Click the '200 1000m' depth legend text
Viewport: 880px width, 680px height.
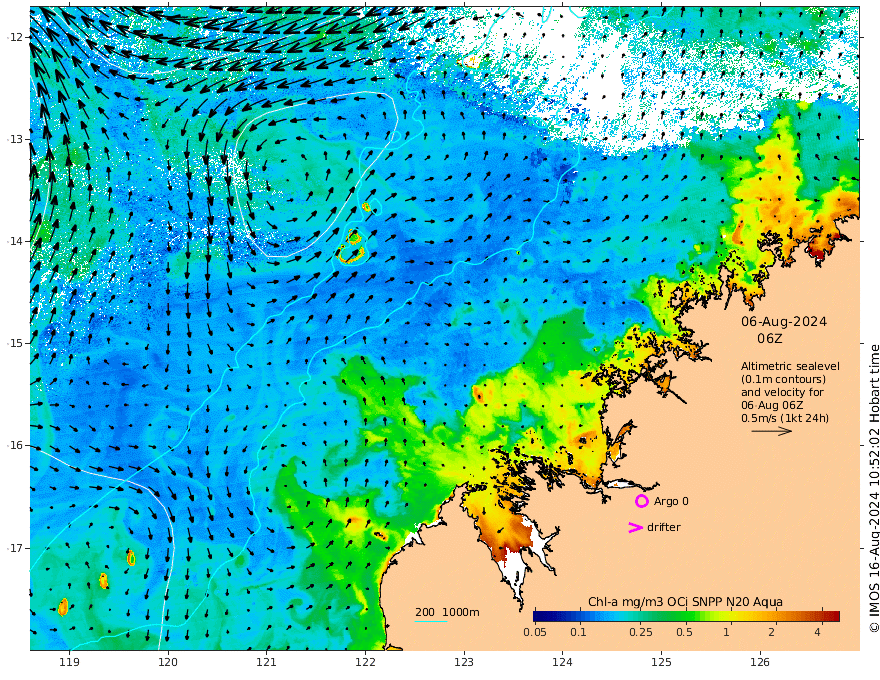[447, 612]
